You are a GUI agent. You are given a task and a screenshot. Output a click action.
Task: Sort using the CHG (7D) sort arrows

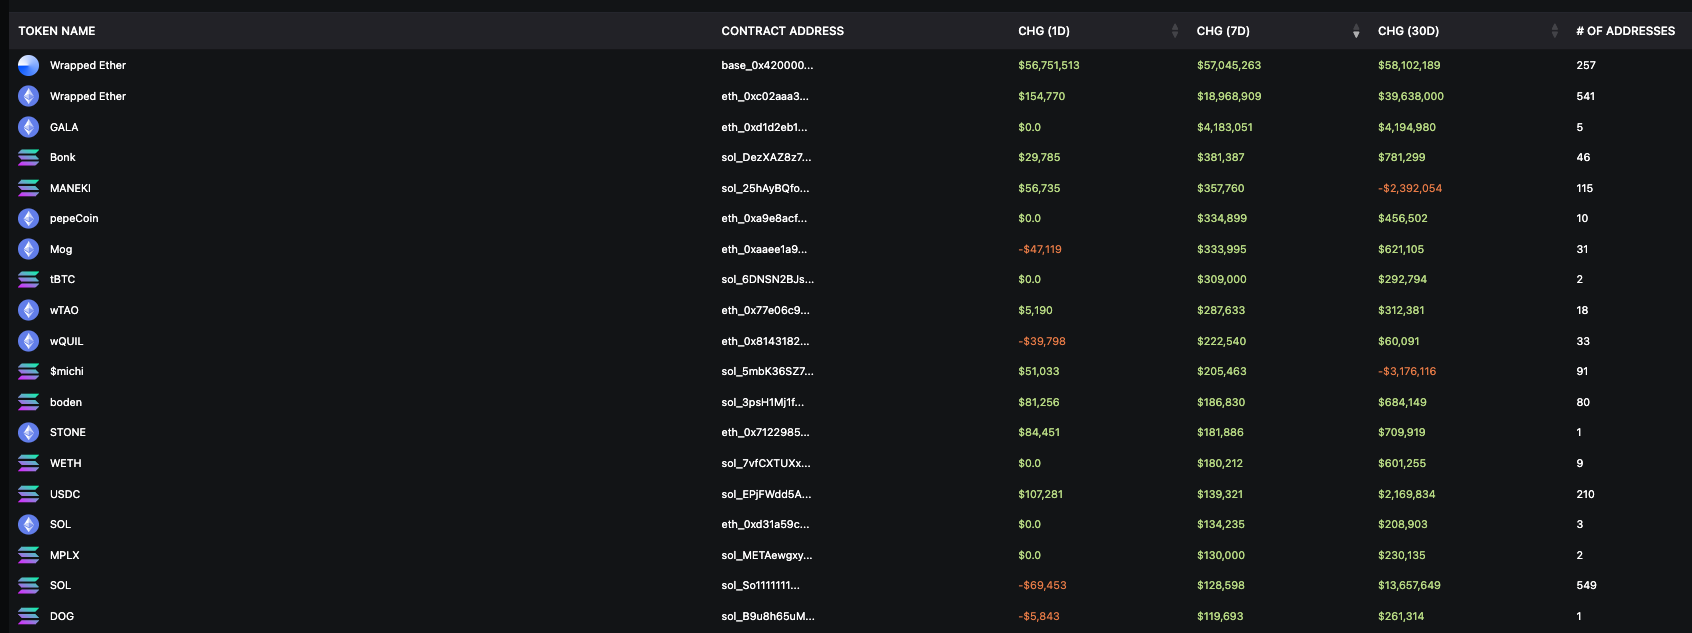[1356, 31]
